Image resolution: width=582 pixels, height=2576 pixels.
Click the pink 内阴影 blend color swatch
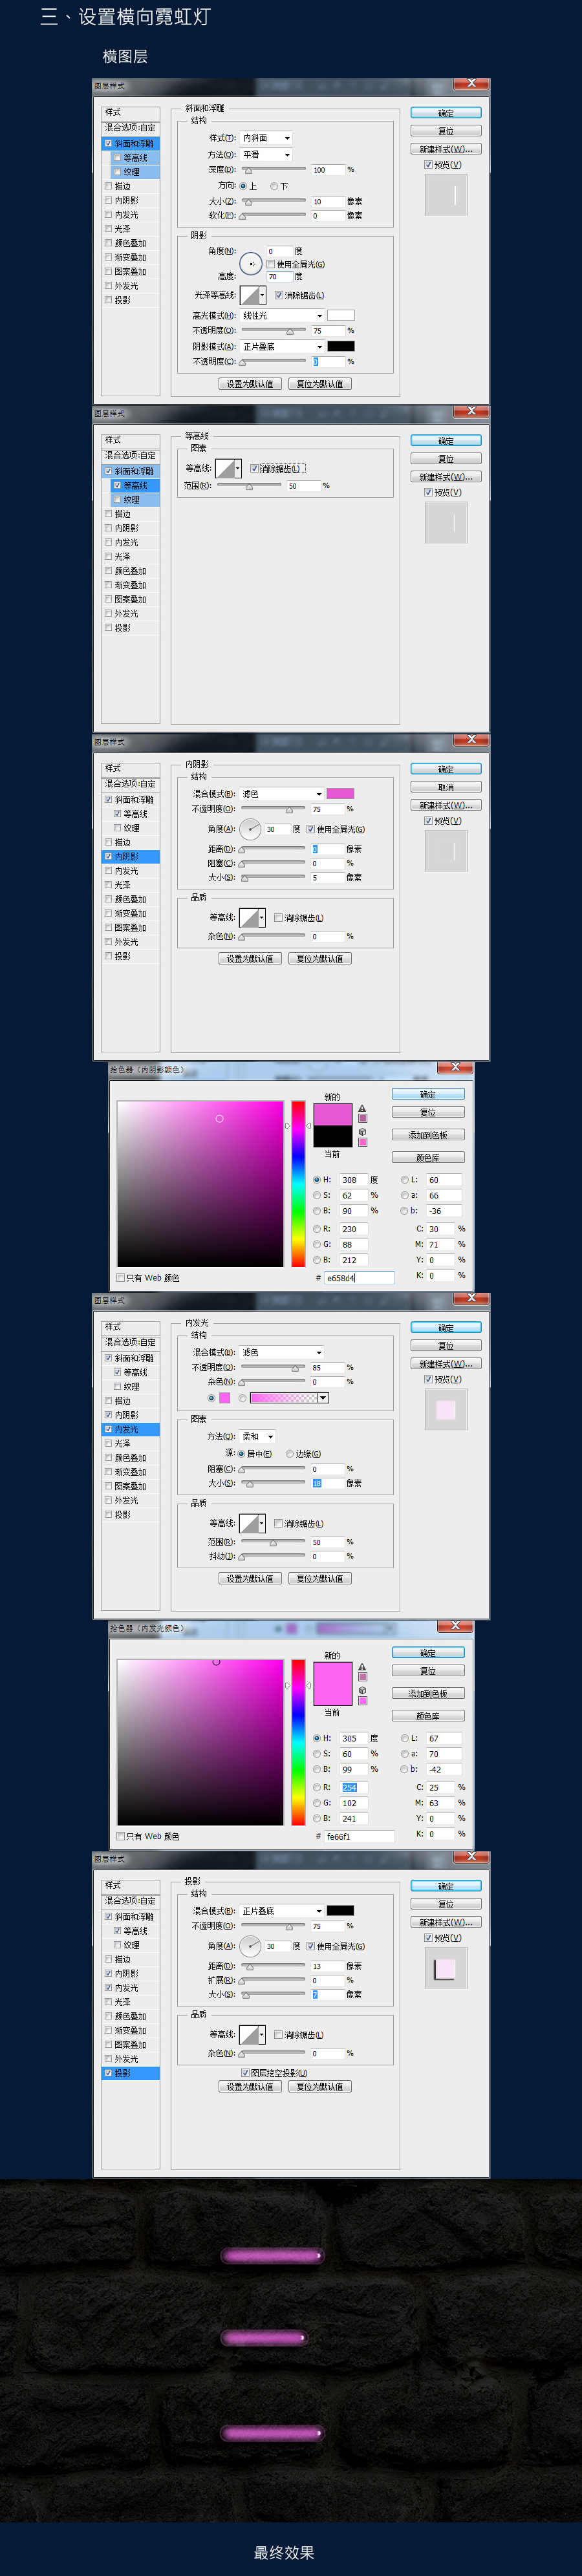click(341, 794)
